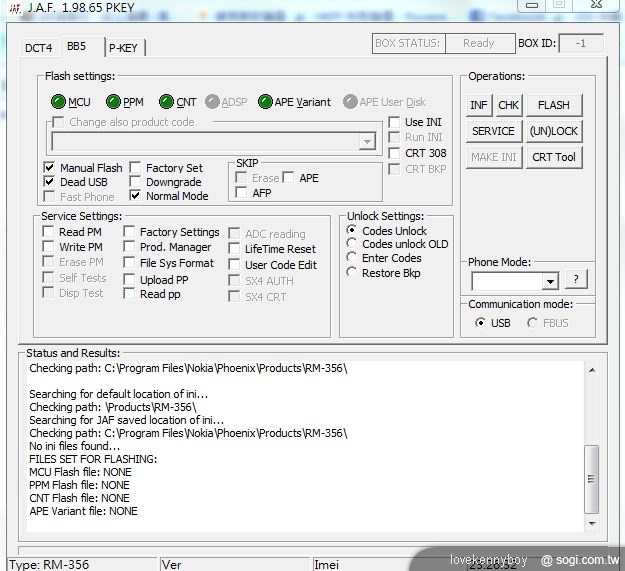Click the CHK operation button

[x=508, y=105]
